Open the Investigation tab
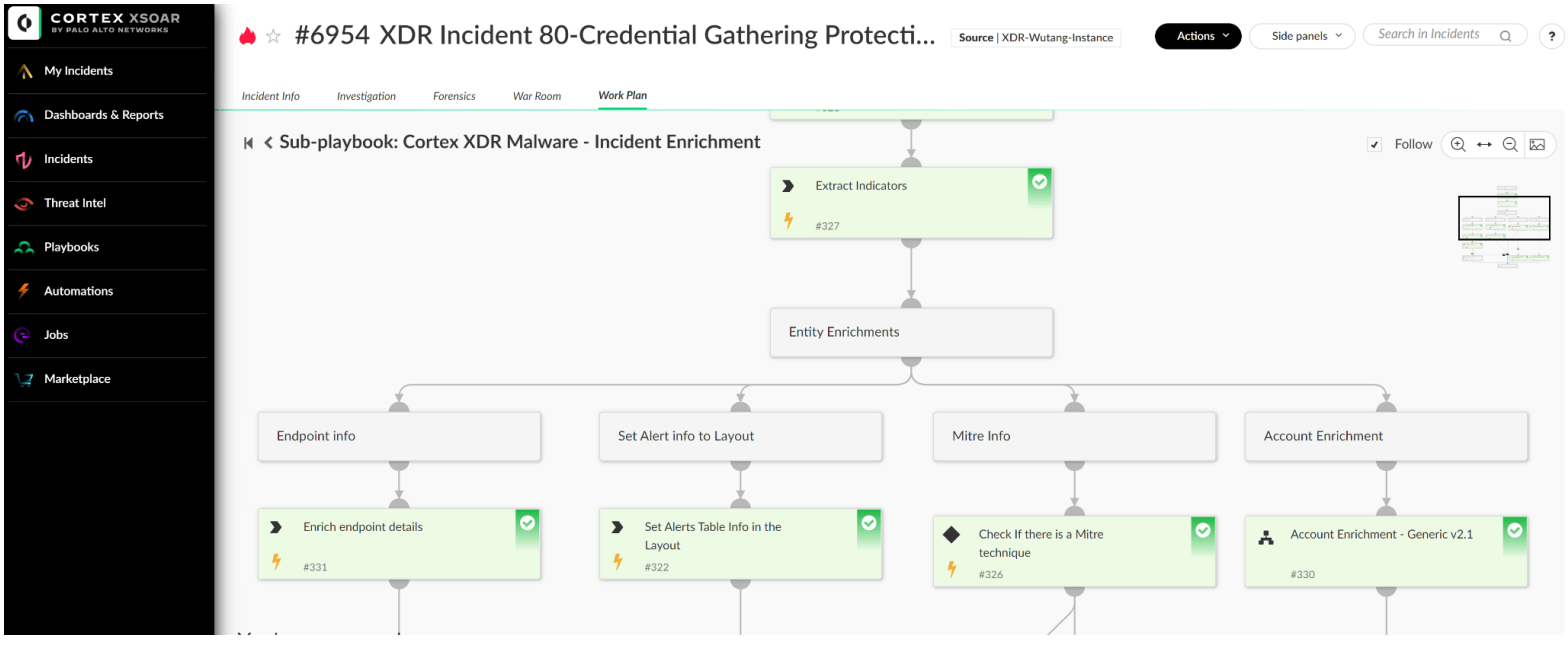This screenshot has height=646, width=1568. 366,96
